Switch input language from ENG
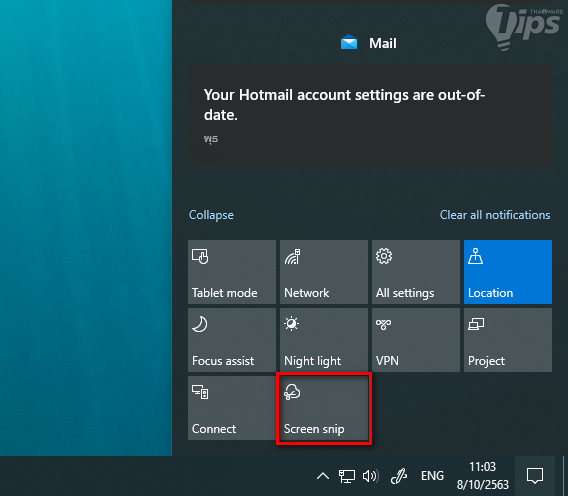The image size is (568, 496). [432, 476]
